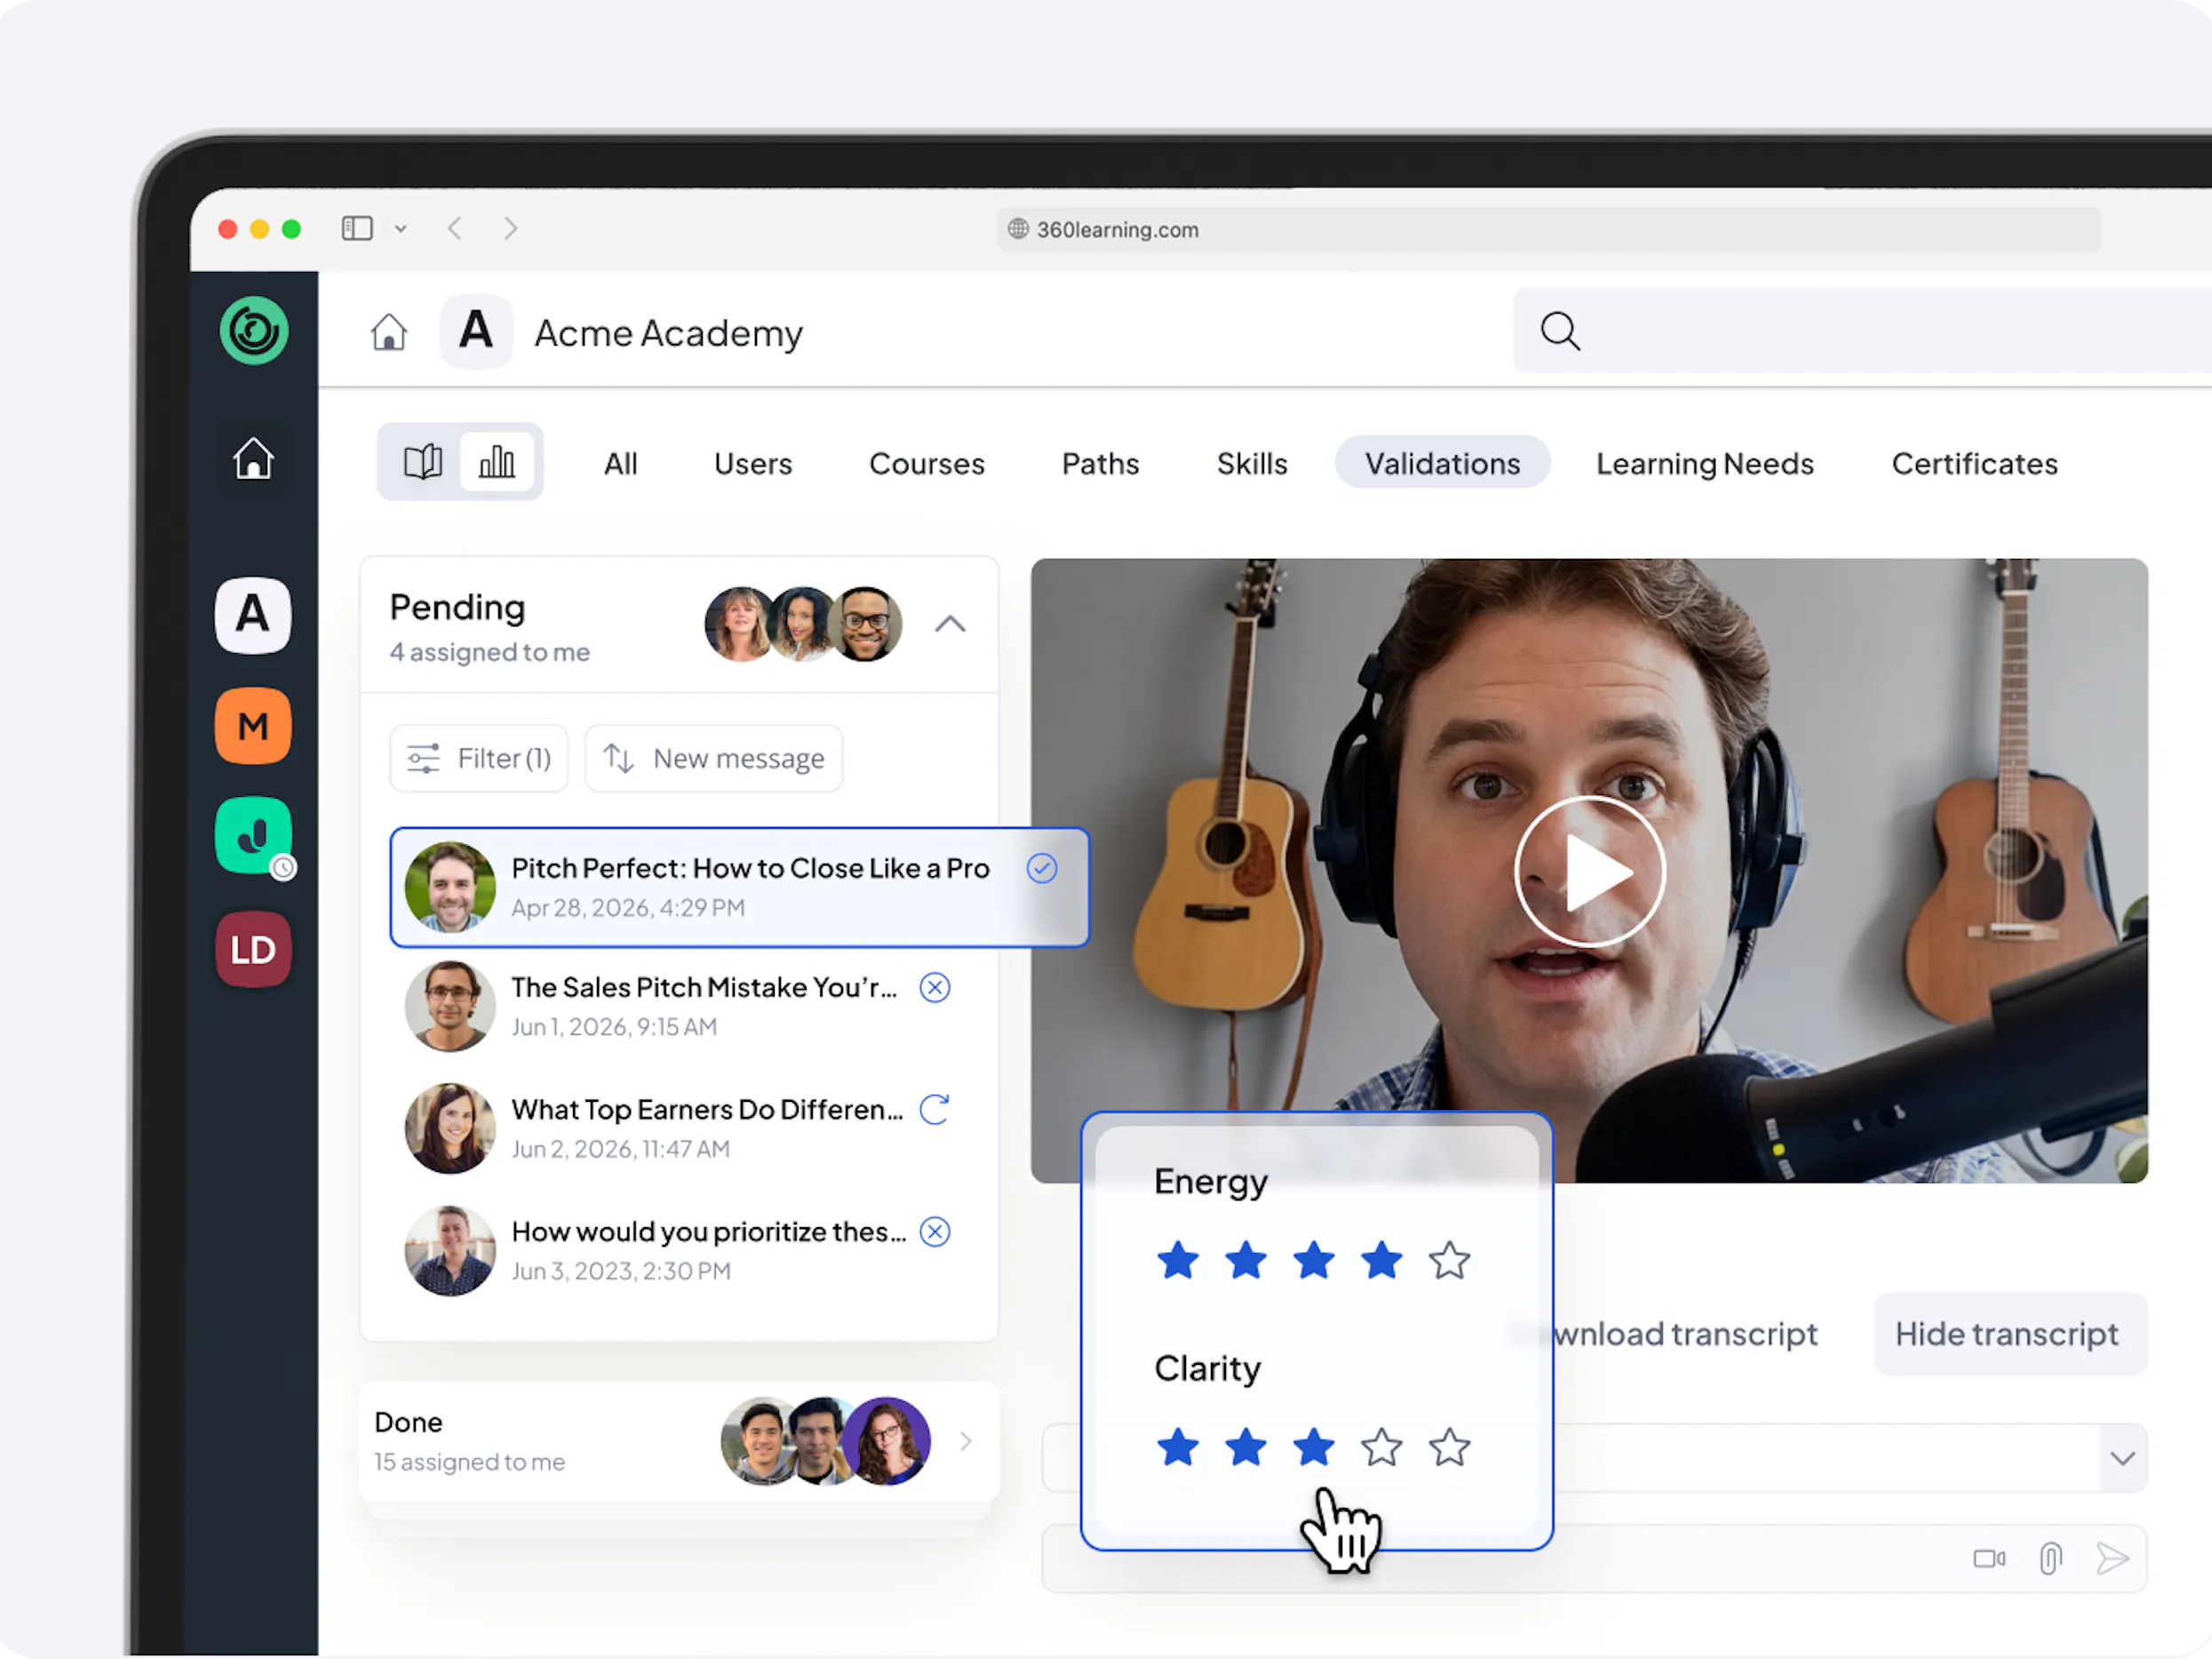
Task: Expand the transcript dropdown chevron
Action: (2122, 1459)
